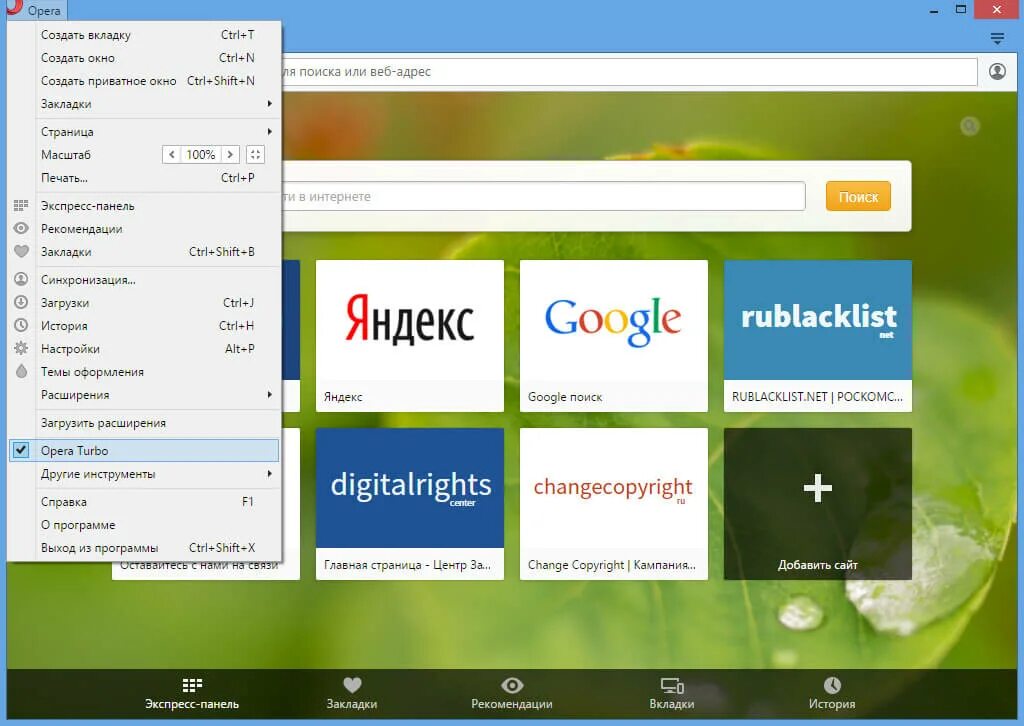Open История in the bottom bar
This screenshot has width=1024, height=726.
pos(832,693)
